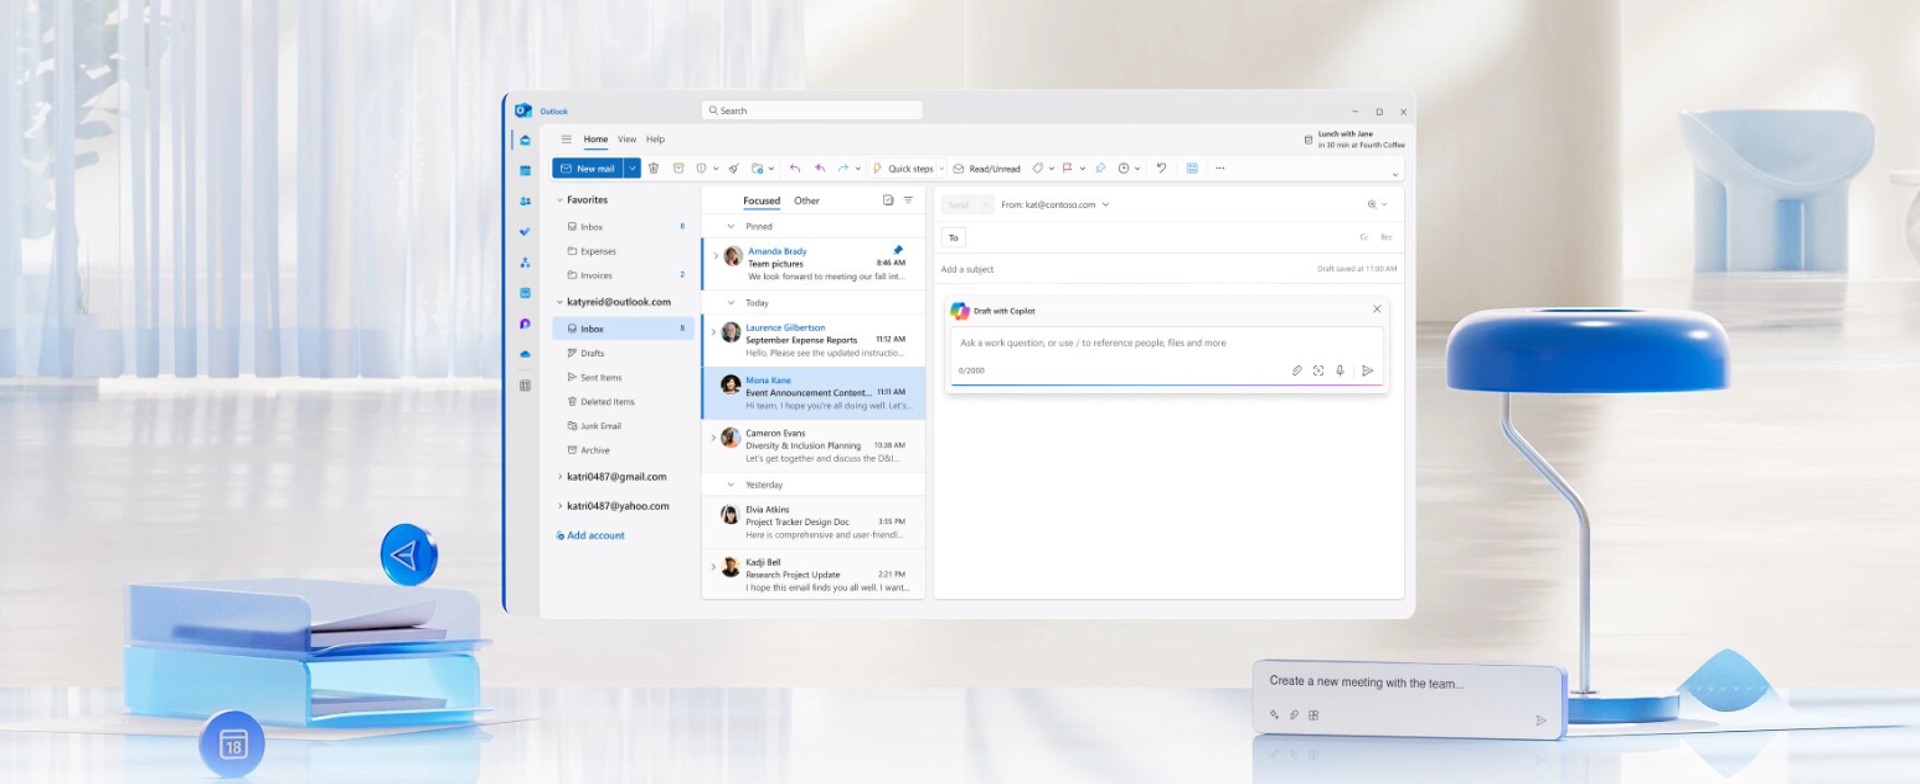Image resolution: width=1920 pixels, height=784 pixels.
Task: Click the Reply all arrow icon
Action: tap(819, 168)
